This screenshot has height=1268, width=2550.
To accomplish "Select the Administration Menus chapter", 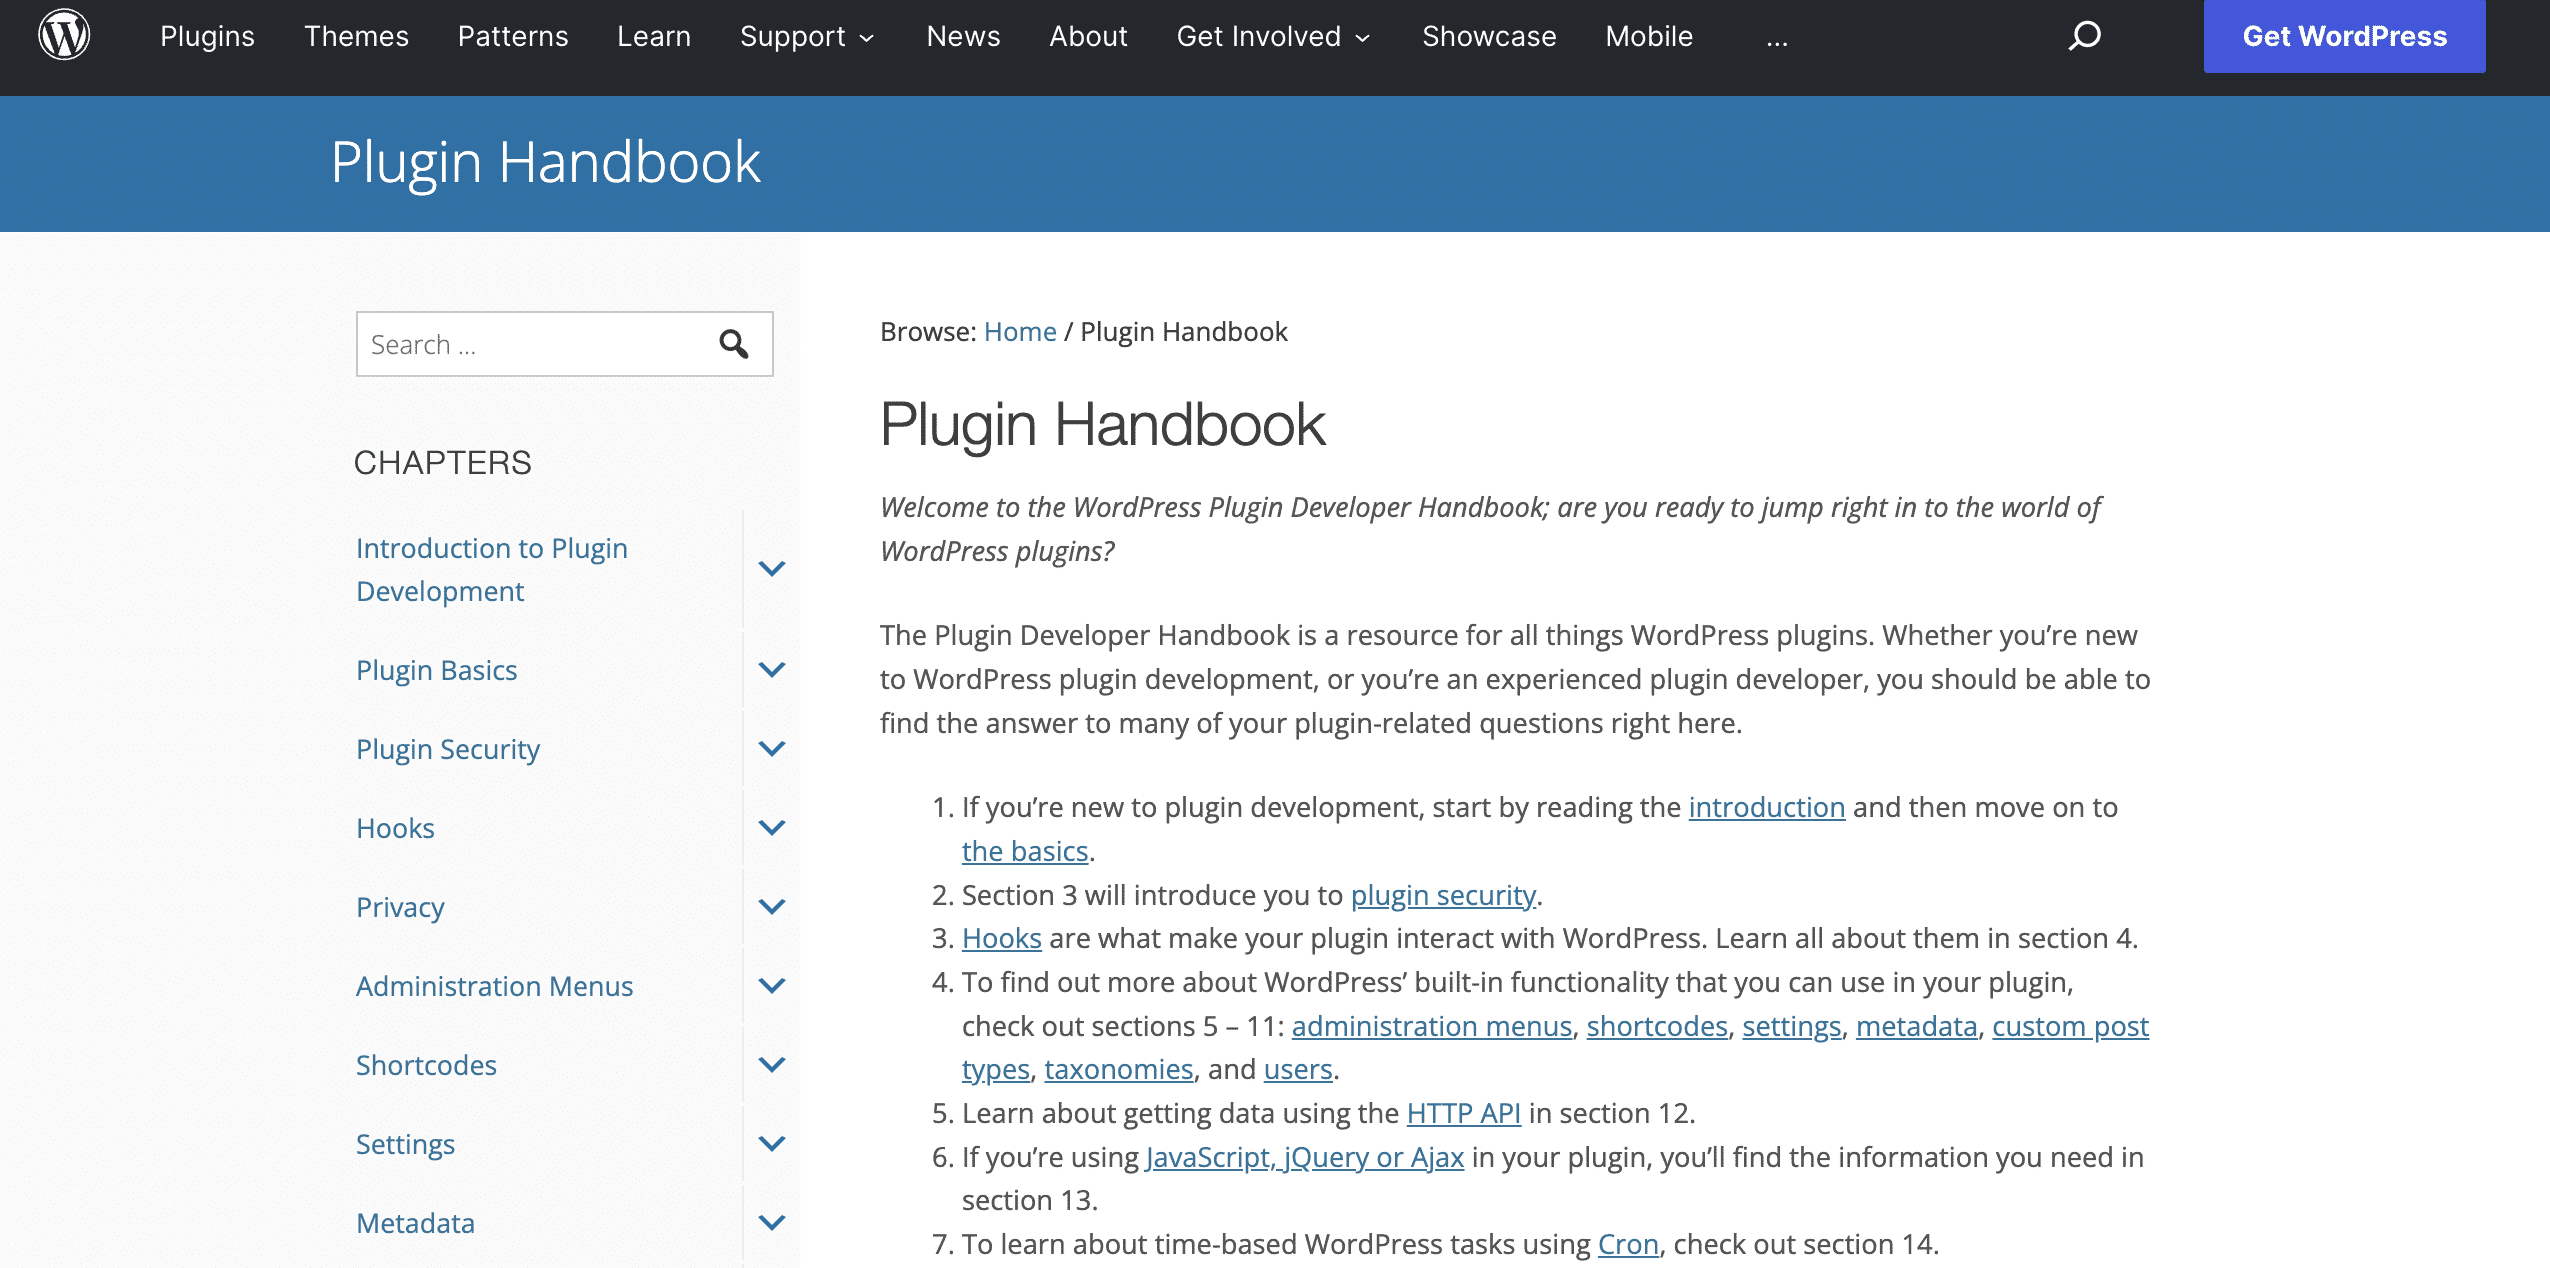I will [494, 986].
